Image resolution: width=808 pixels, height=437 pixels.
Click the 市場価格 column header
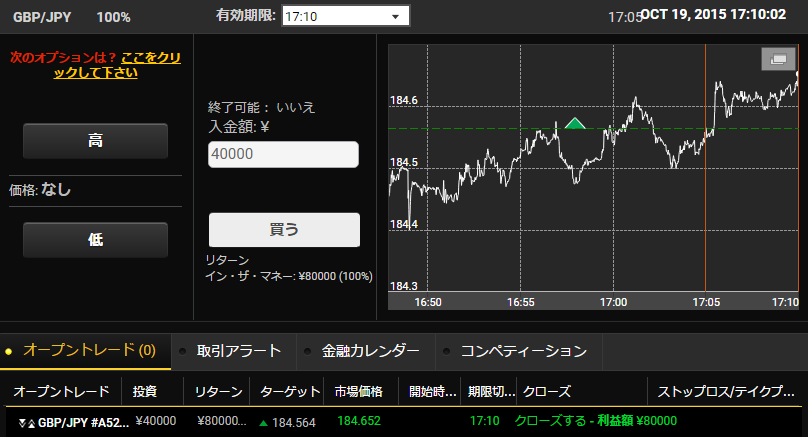click(359, 392)
